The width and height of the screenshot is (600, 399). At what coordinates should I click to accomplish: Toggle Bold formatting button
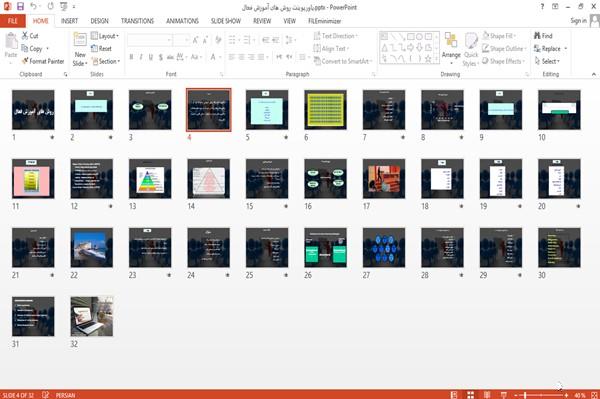131,57
